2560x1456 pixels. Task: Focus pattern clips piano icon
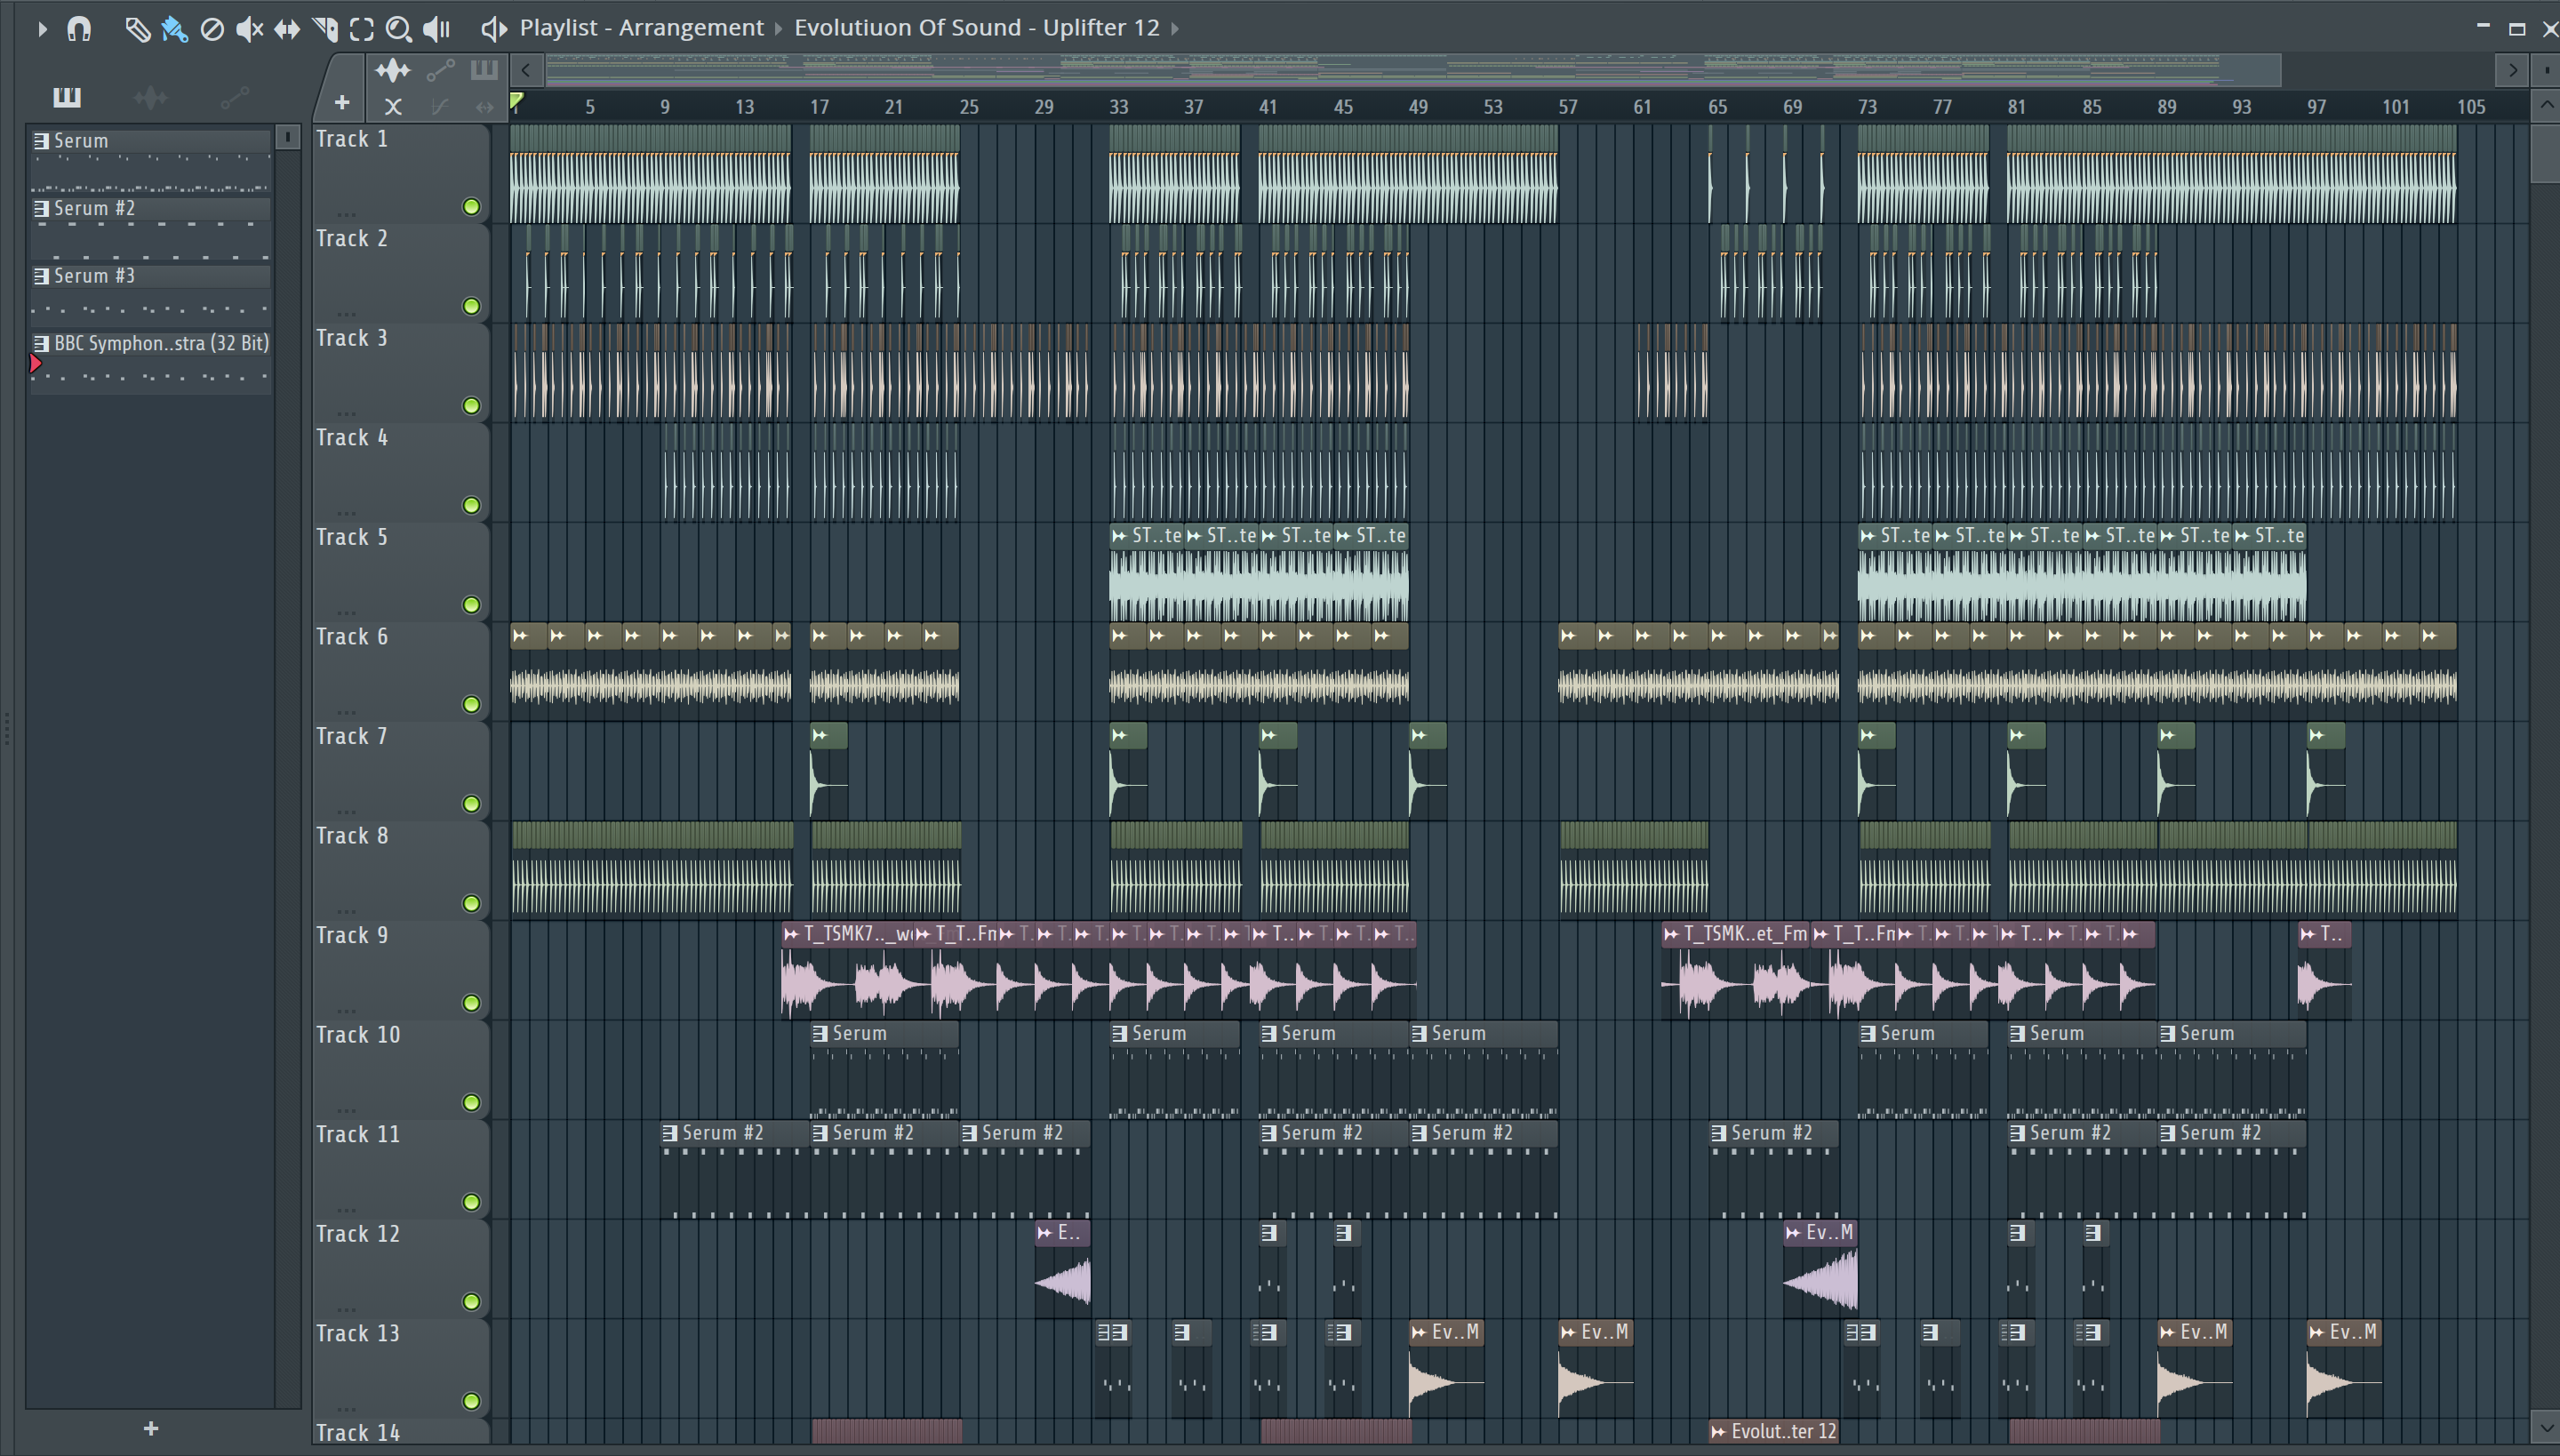(x=484, y=70)
